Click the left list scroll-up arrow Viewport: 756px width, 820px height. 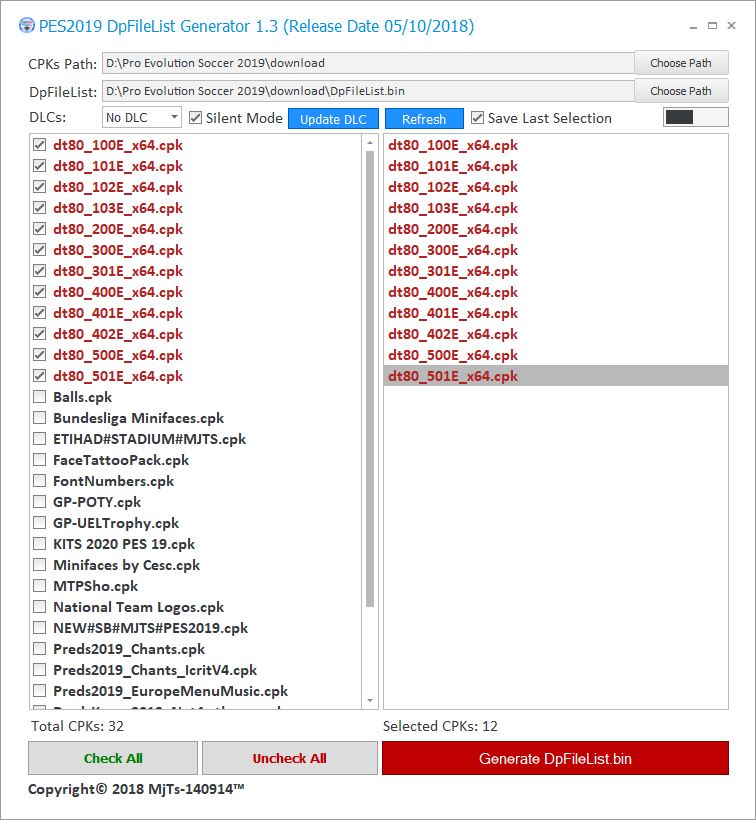point(370,143)
